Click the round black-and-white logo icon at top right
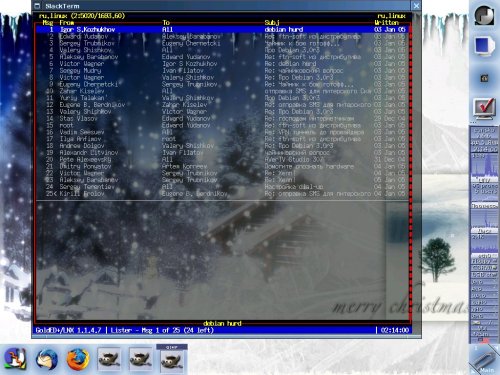The width and height of the screenshot is (500, 375). coord(484,15)
